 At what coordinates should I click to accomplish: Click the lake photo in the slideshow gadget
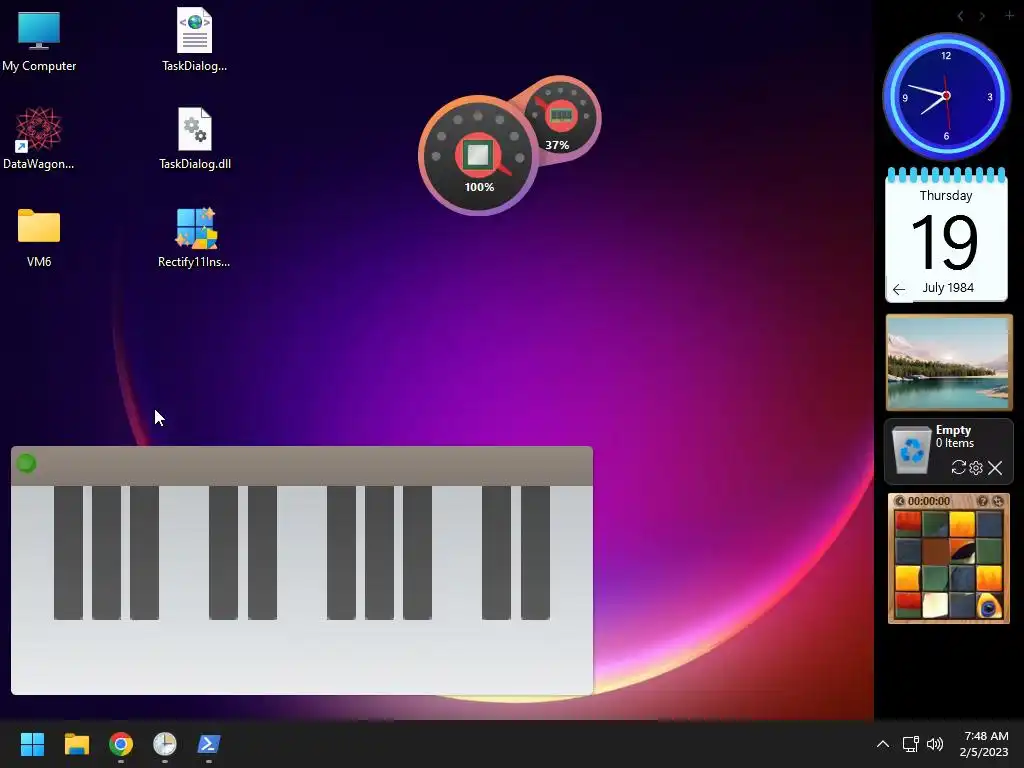[949, 362]
